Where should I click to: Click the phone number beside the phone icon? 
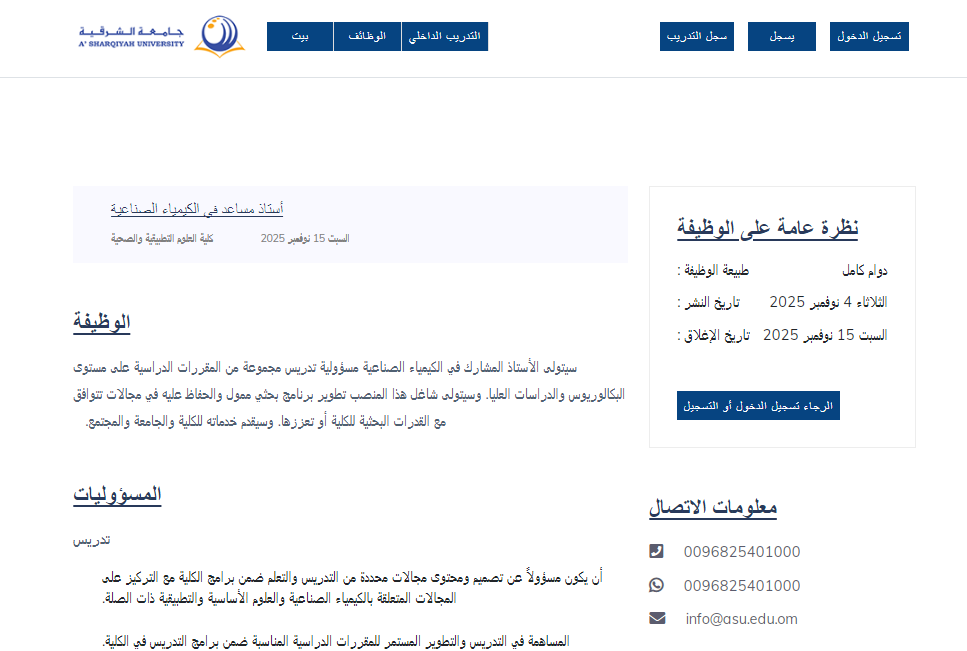tap(742, 552)
